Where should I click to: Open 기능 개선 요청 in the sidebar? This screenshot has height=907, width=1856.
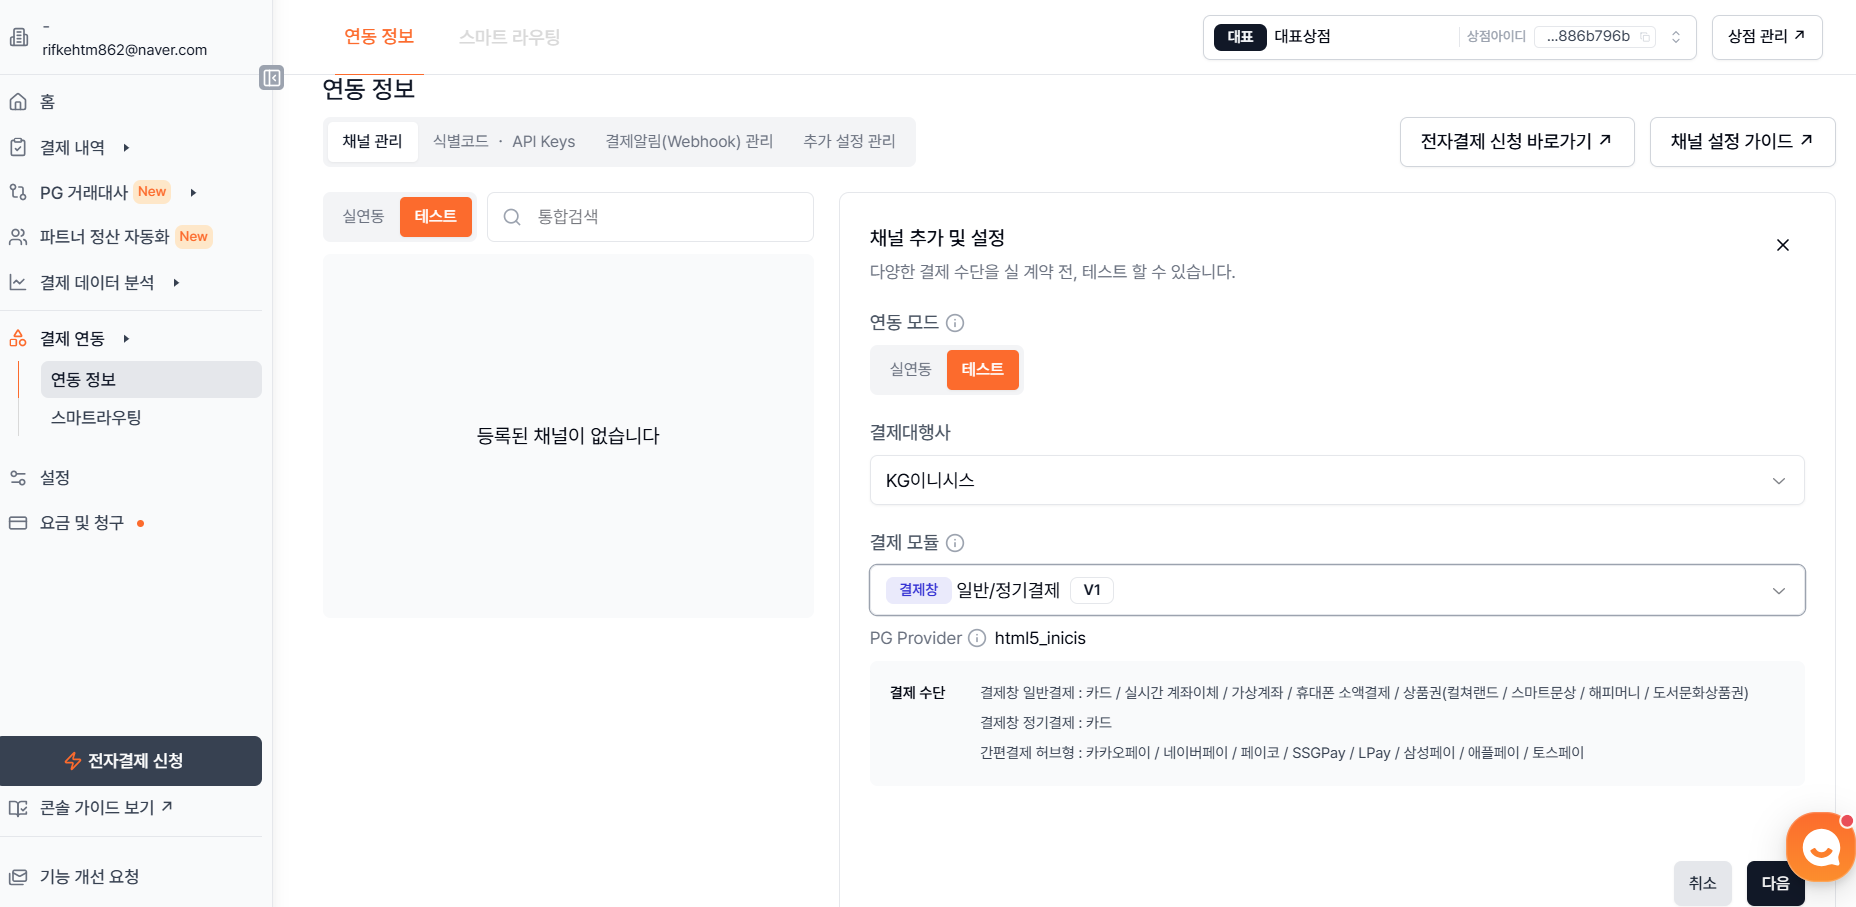tap(89, 877)
